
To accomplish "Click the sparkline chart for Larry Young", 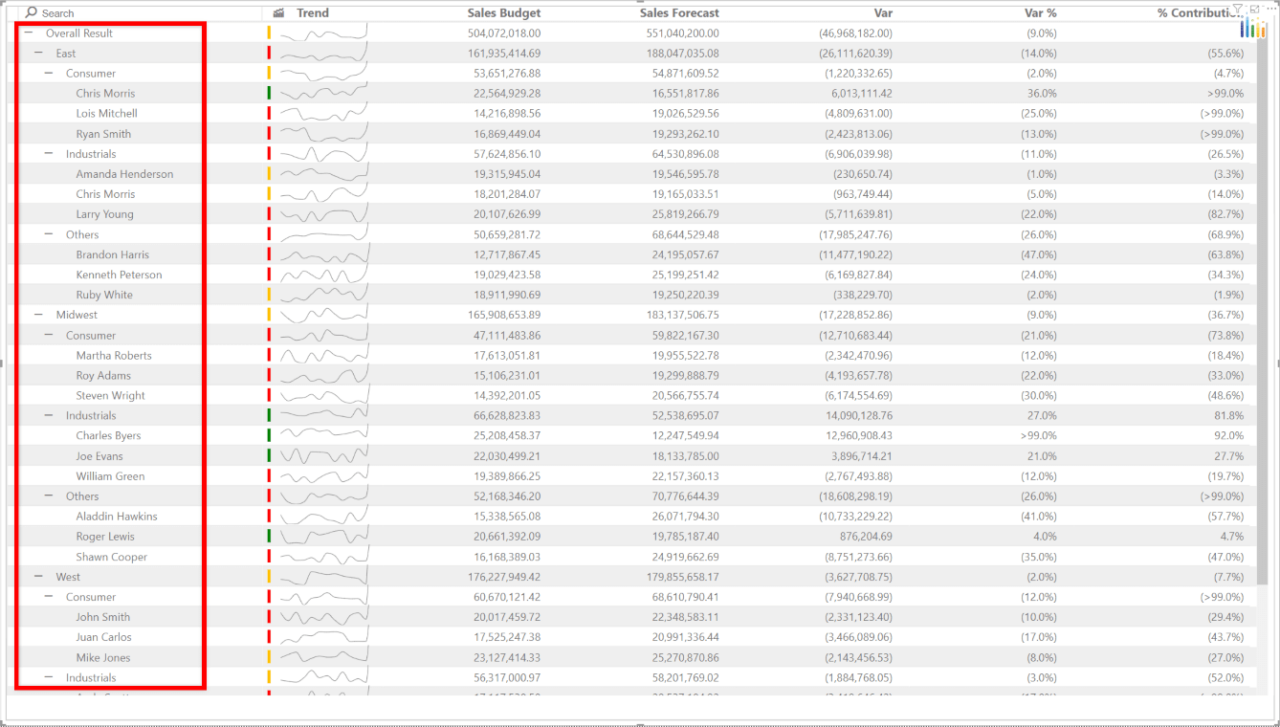I will tap(322, 214).
